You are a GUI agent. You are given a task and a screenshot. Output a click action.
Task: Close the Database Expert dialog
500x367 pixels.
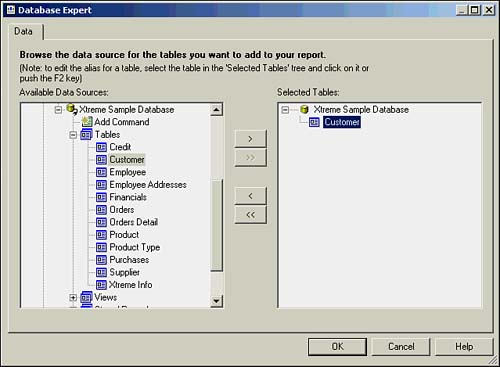(488, 10)
